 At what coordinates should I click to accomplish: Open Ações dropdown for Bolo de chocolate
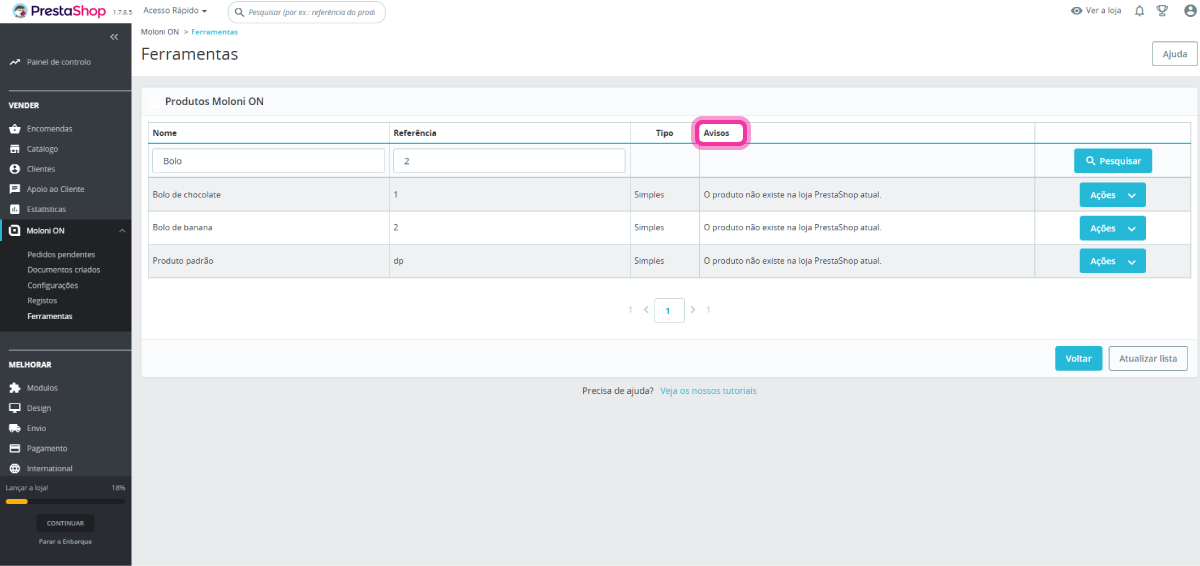1112,195
